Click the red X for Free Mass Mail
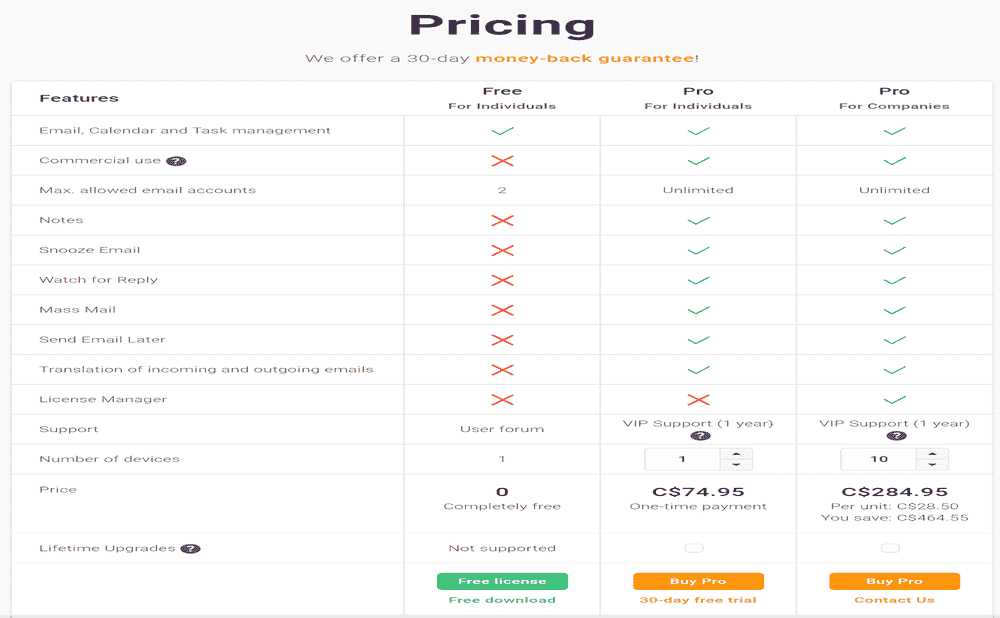The image size is (1000, 618). coord(502,310)
